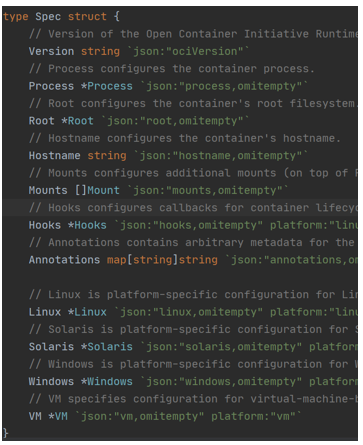363x445 pixels.
Task: Click the json:"root,omitempty" struct tag
Action: 175,121
